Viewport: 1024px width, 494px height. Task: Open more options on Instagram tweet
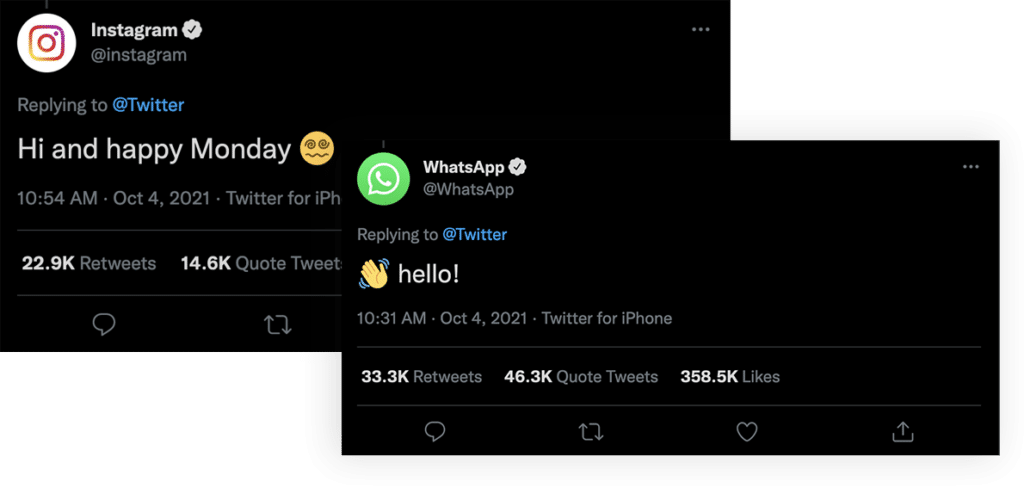[700, 30]
